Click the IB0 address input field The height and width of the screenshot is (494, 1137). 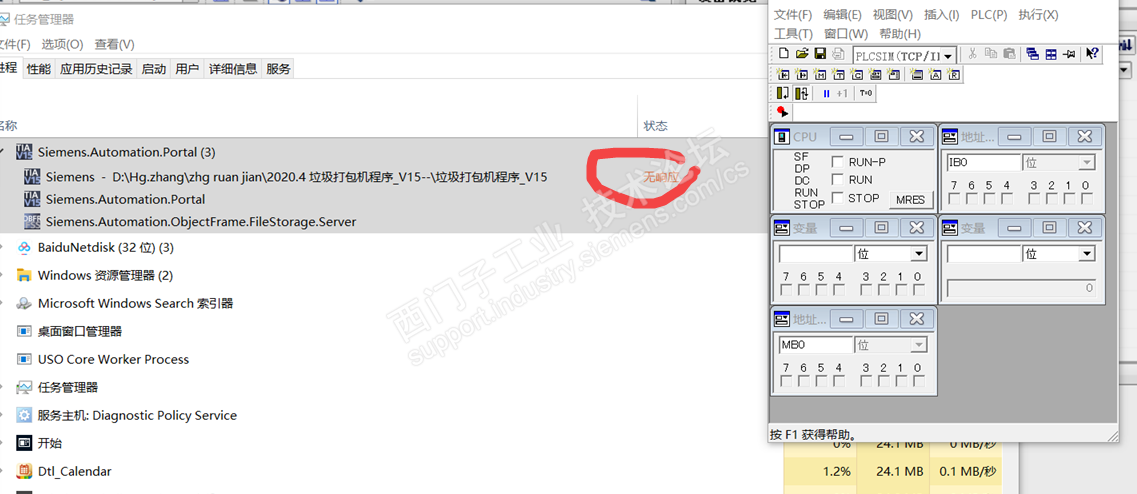tap(983, 162)
